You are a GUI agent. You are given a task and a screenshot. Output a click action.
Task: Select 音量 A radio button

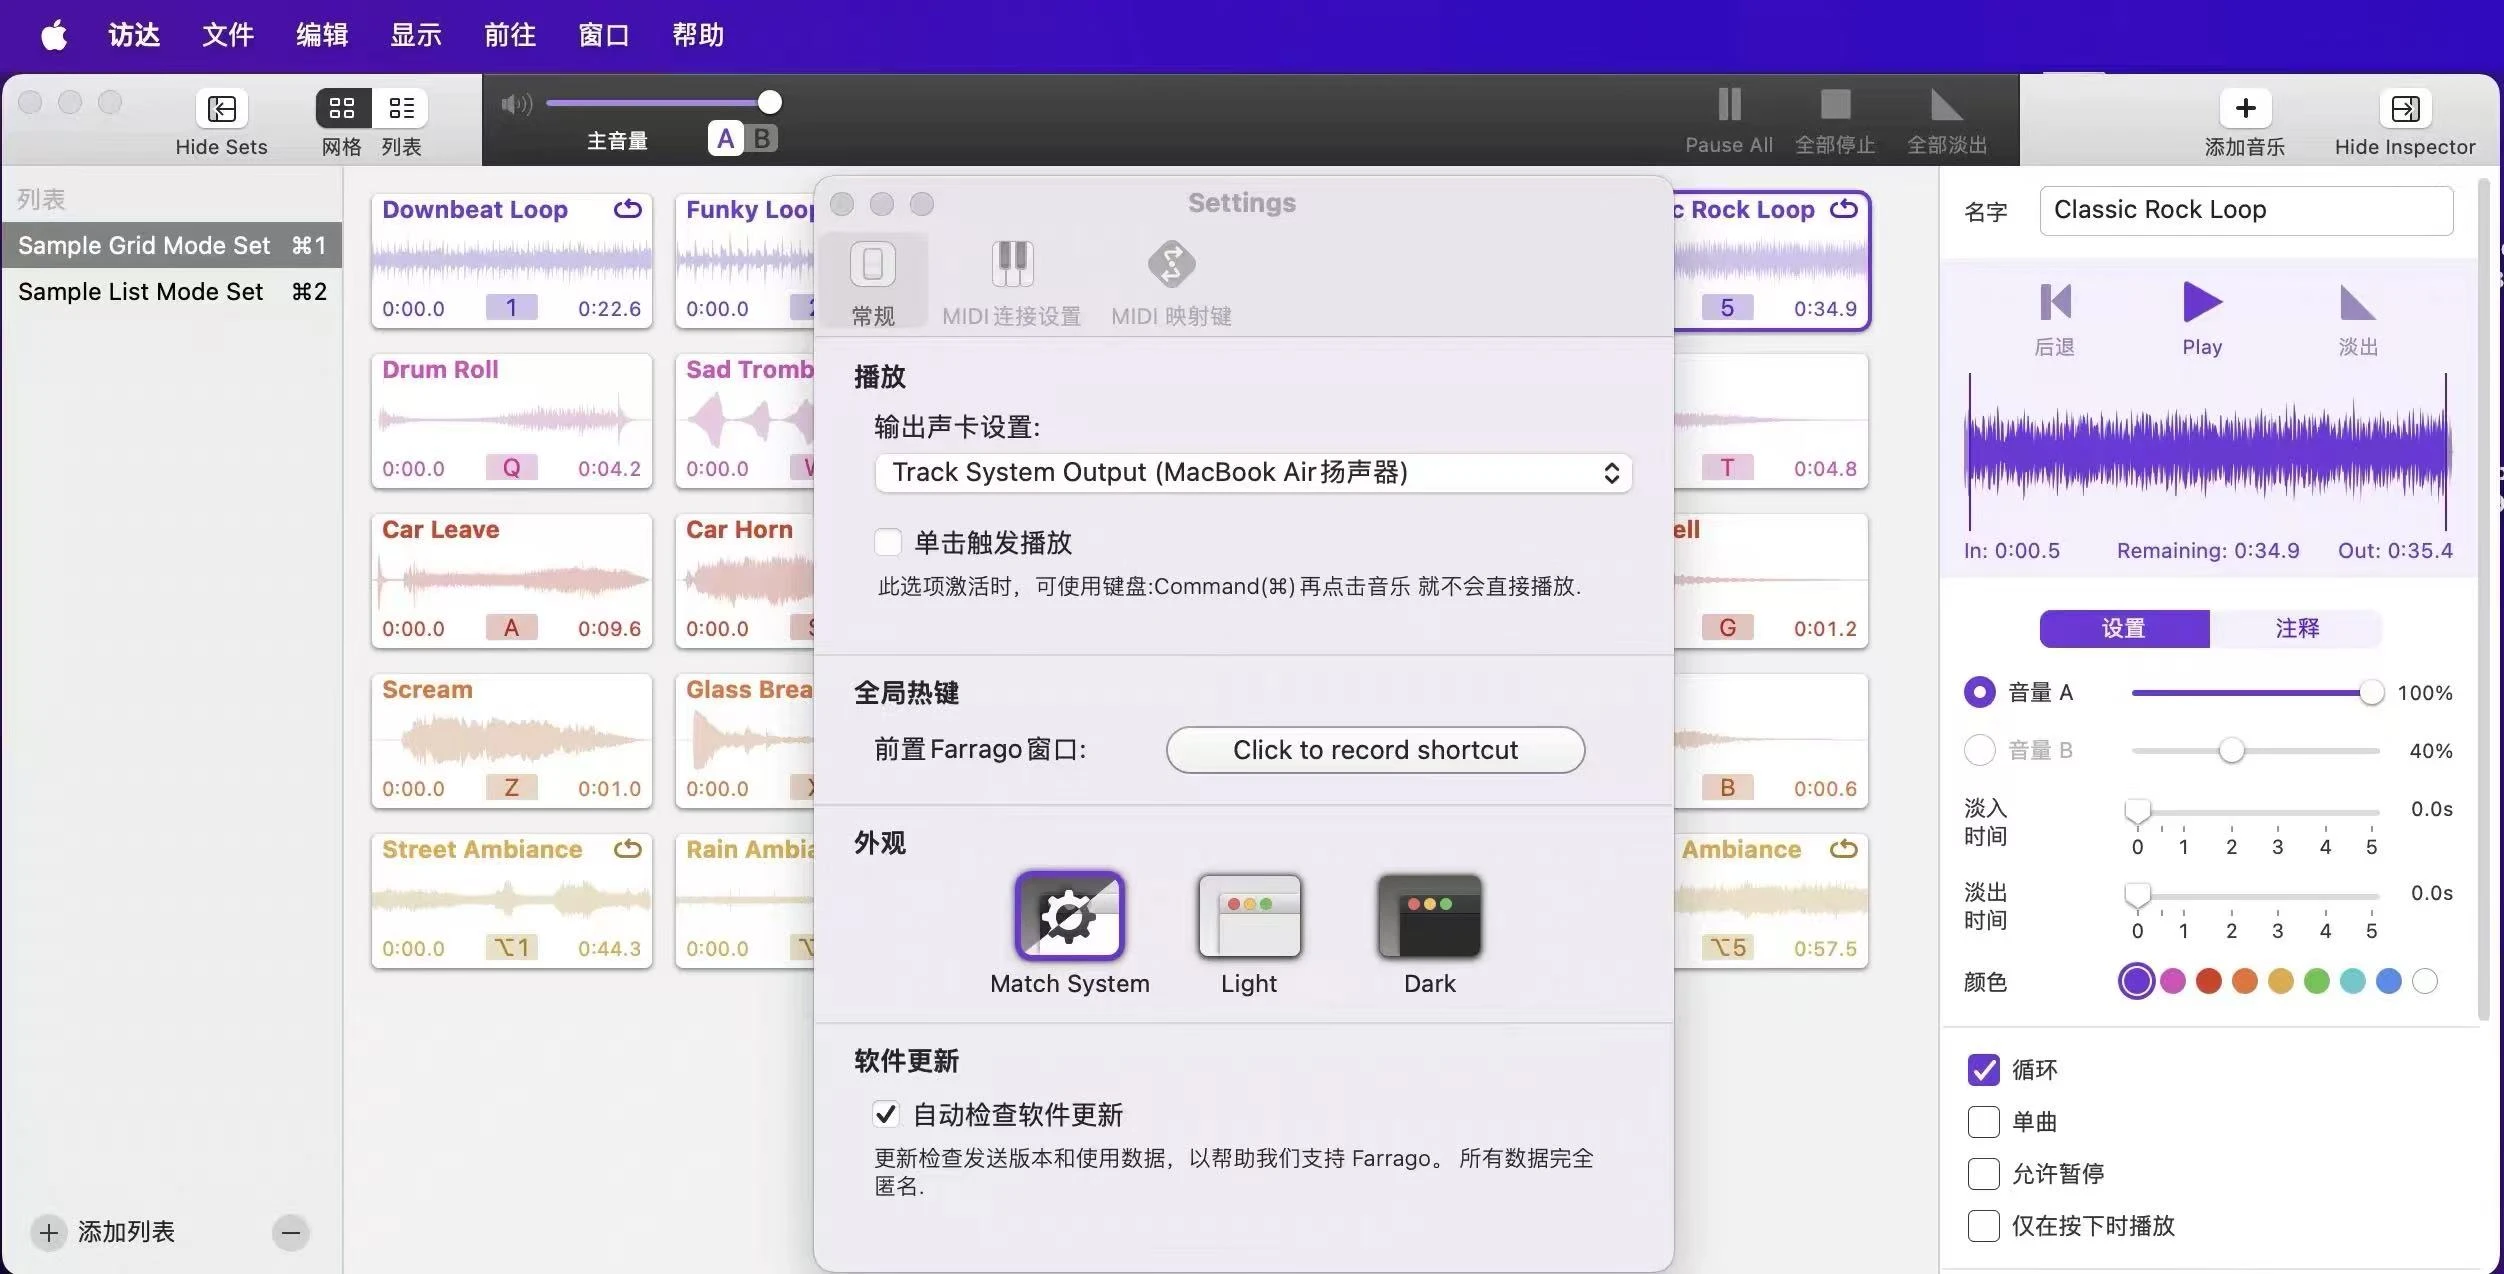pyautogui.click(x=1979, y=692)
